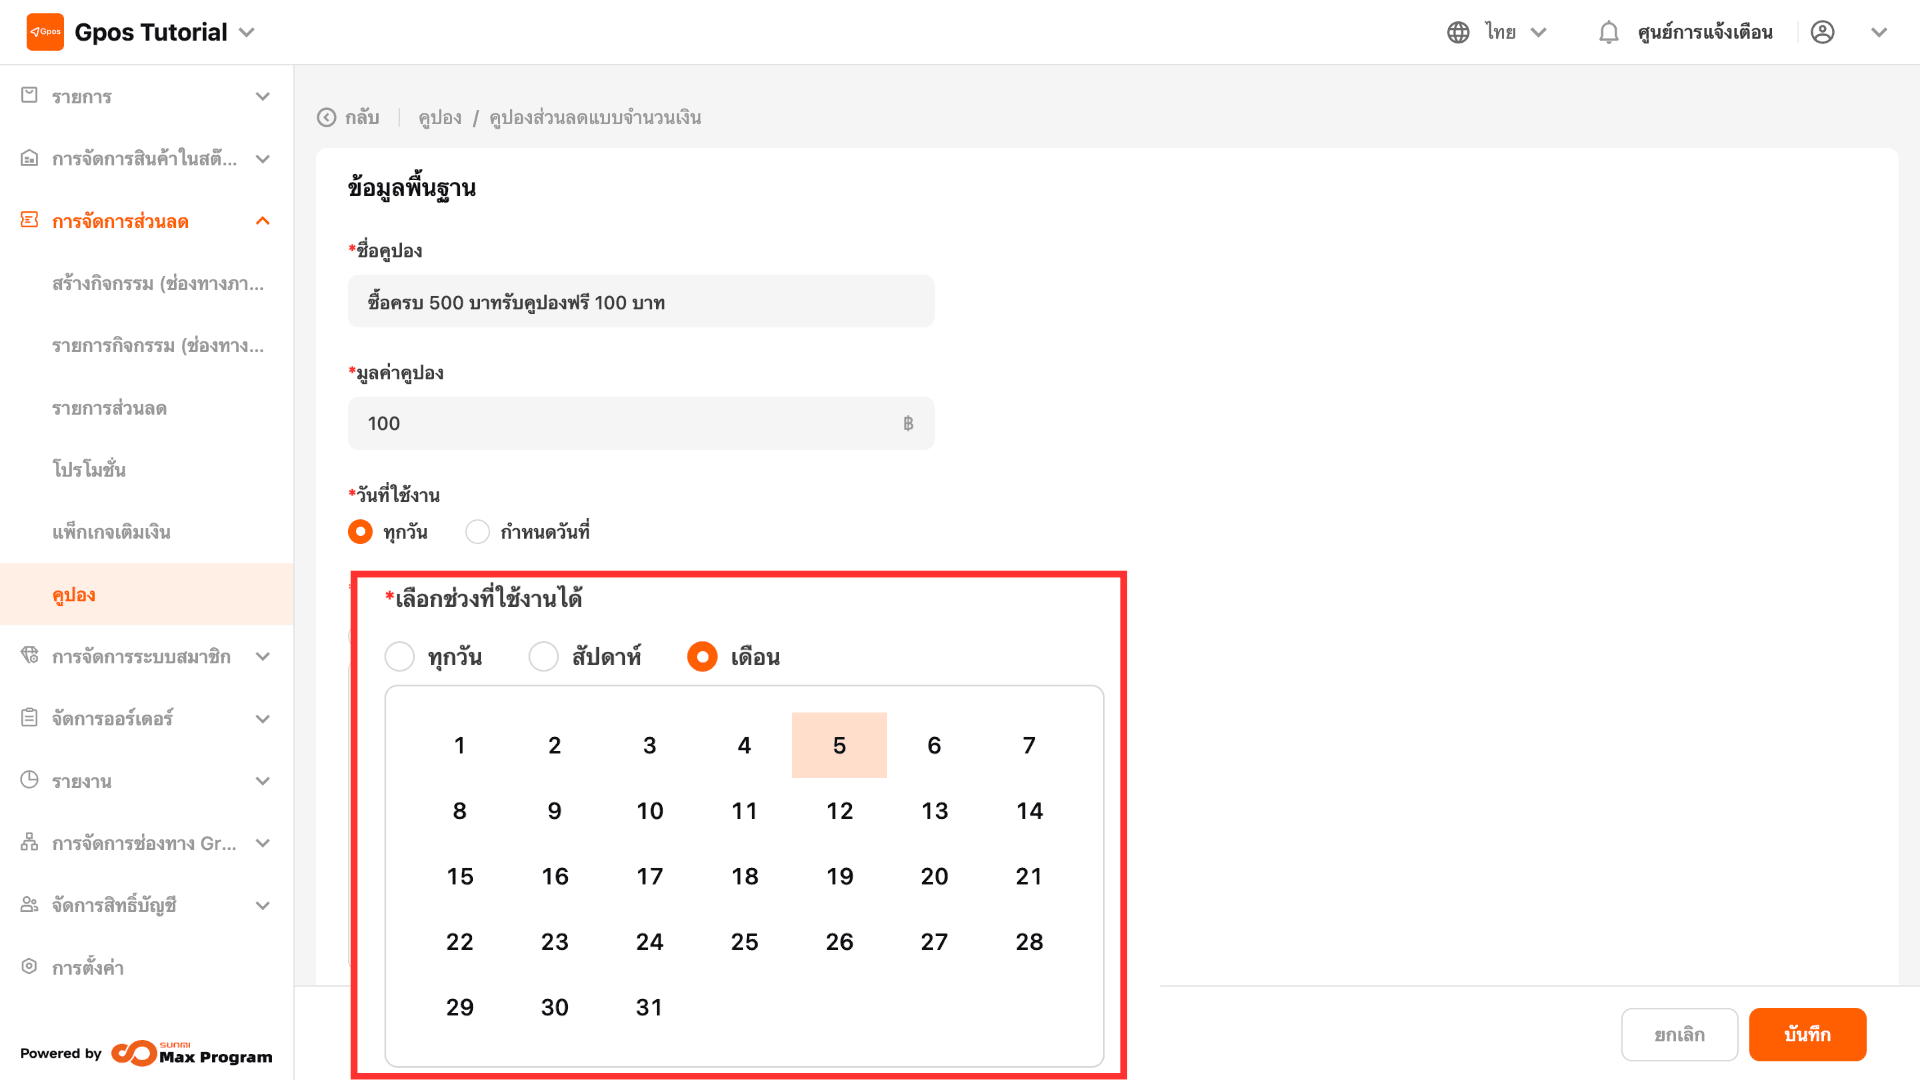The width and height of the screenshot is (1920, 1080).
Task: Collapse the การจัดการส่วนลด sidebar menu
Action: 263,221
